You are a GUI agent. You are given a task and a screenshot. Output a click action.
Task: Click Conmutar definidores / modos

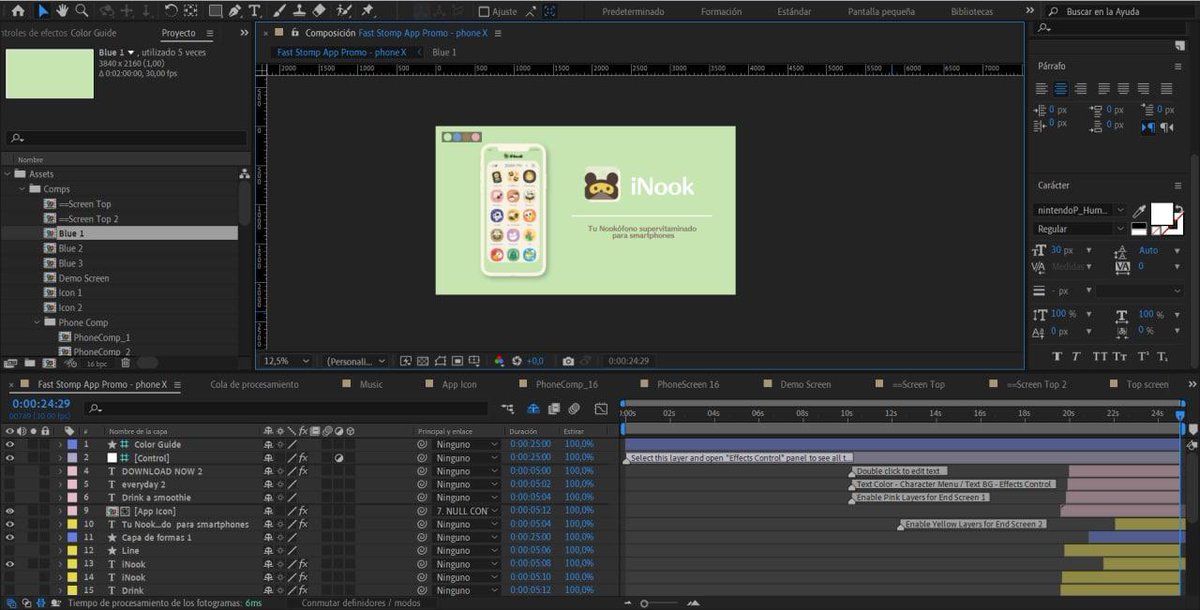click(x=361, y=603)
